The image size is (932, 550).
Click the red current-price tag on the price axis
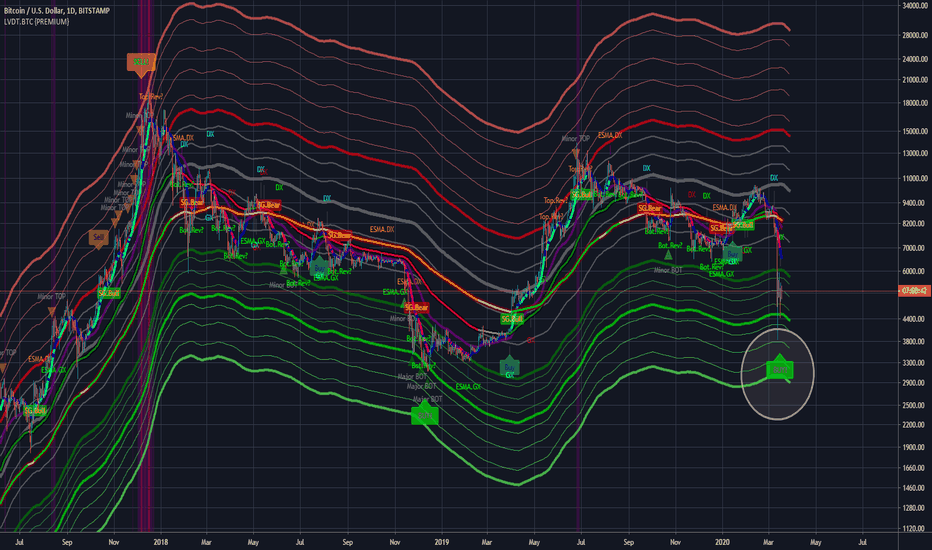pos(914,291)
